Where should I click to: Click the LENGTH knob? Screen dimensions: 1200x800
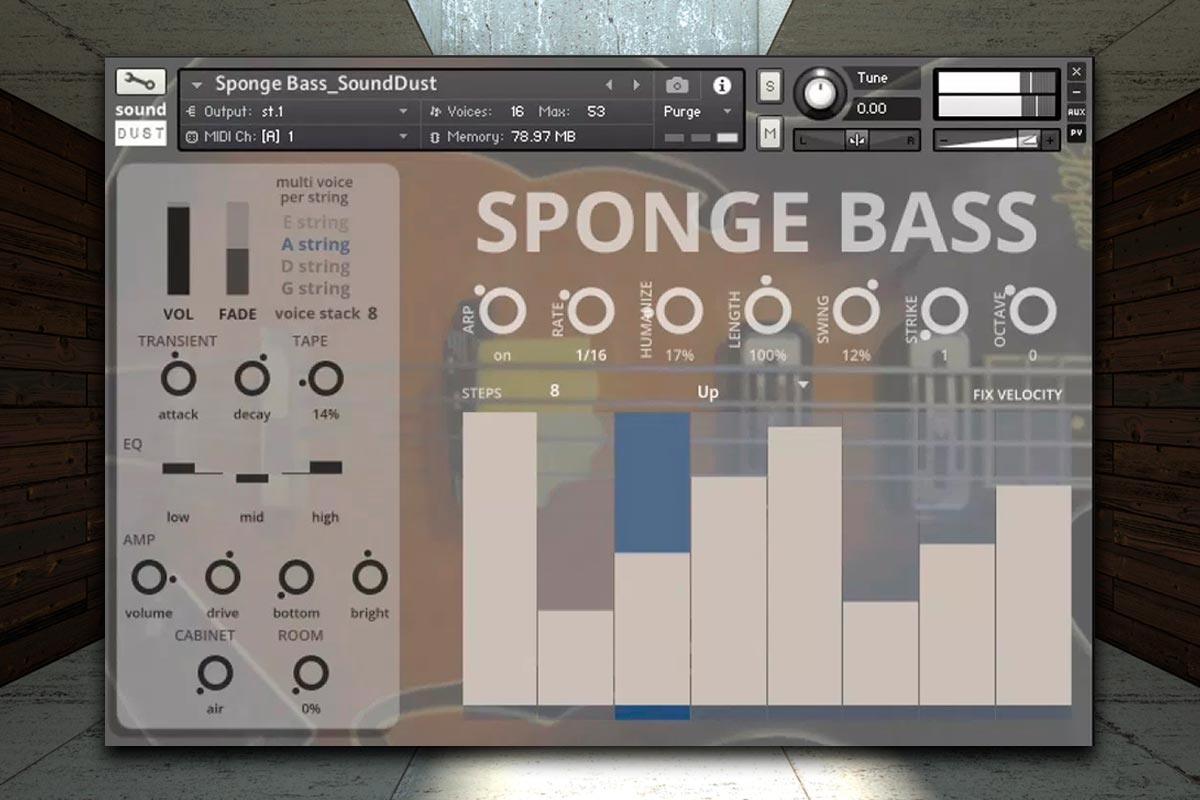tap(768, 309)
